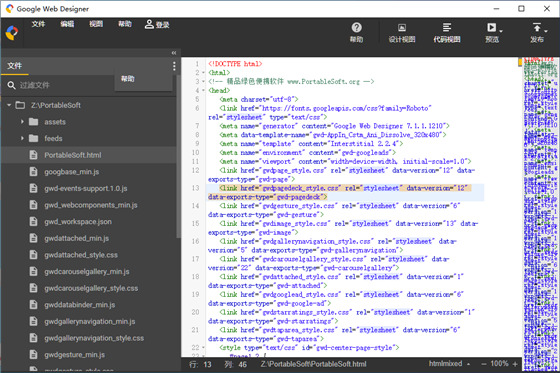Open the 视图 menu
The width and height of the screenshot is (560, 373).
tap(96, 24)
